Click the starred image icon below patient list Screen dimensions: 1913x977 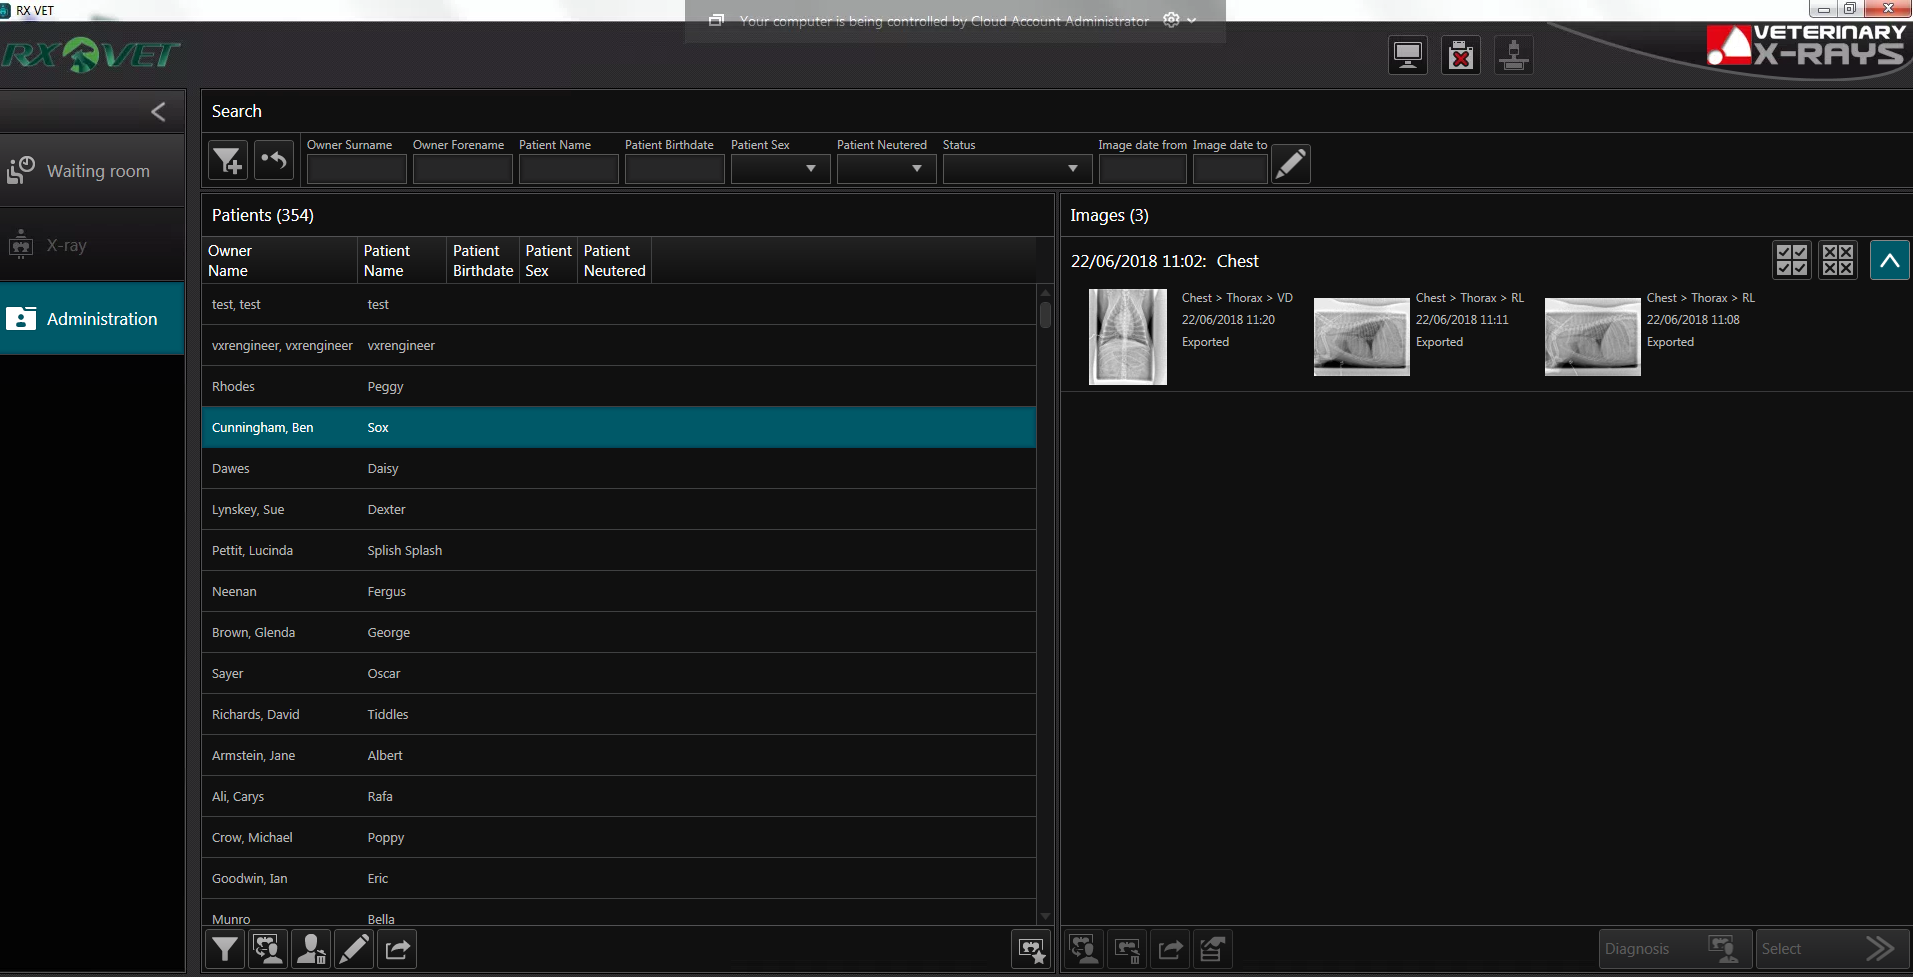click(1031, 949)
